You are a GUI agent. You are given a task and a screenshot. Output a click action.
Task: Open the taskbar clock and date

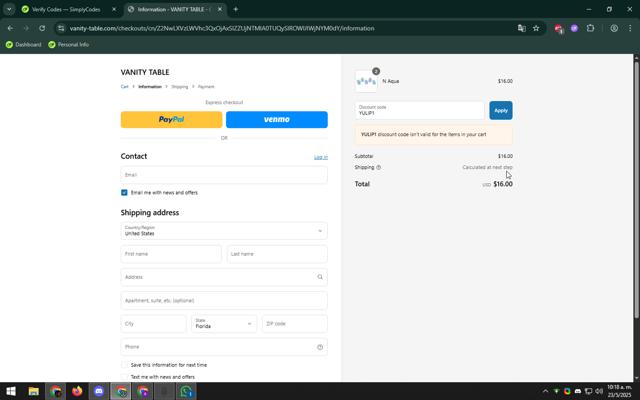619,391
